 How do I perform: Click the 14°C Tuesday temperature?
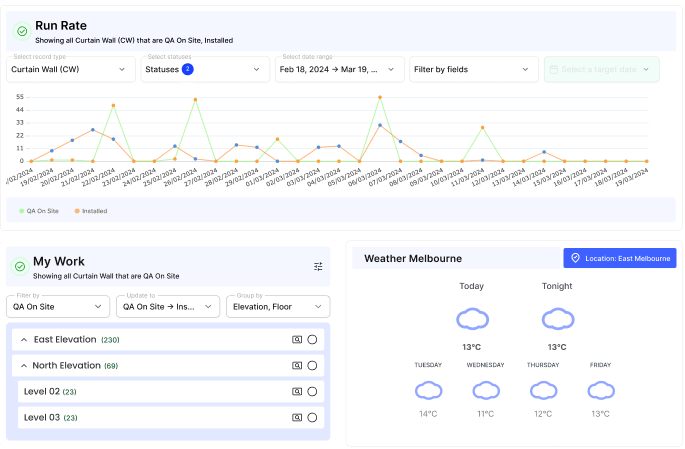(428, 414)
